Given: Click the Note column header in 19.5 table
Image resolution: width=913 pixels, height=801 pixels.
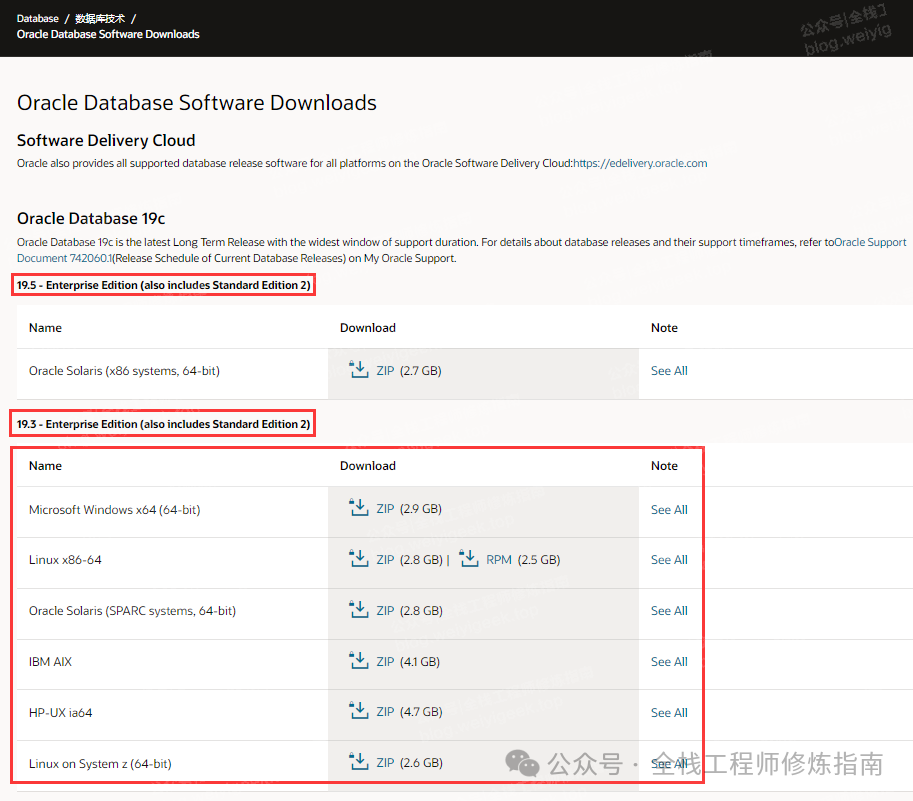Looking at the screenshot, I should [x=664, y=328].
